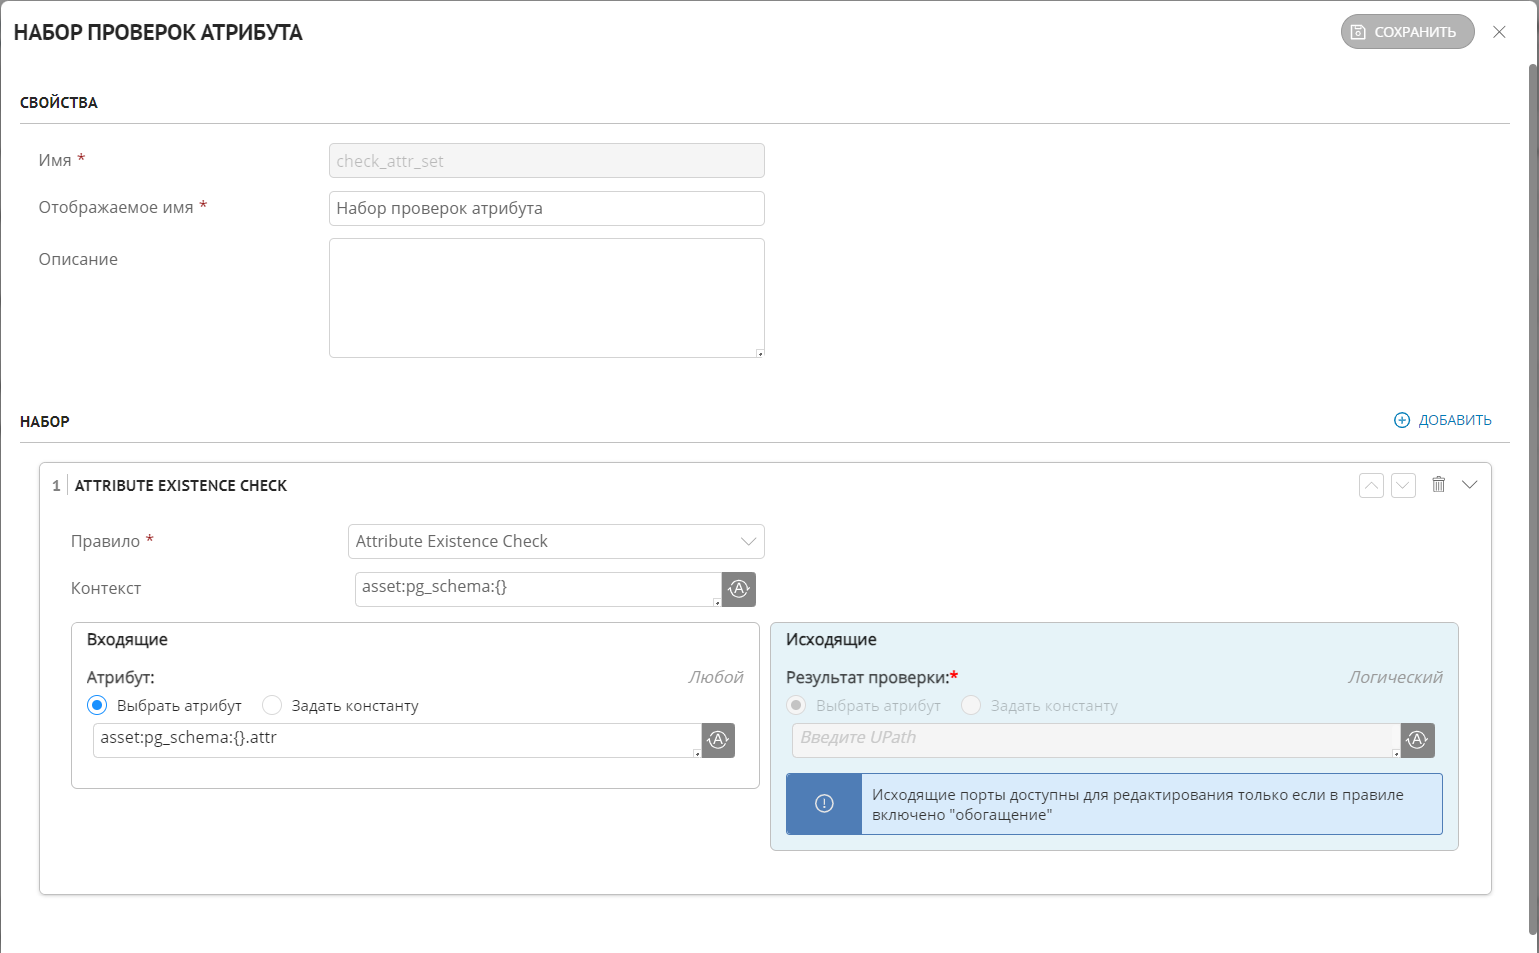Move rule down with the down arrow

[x=1403, y=486]
